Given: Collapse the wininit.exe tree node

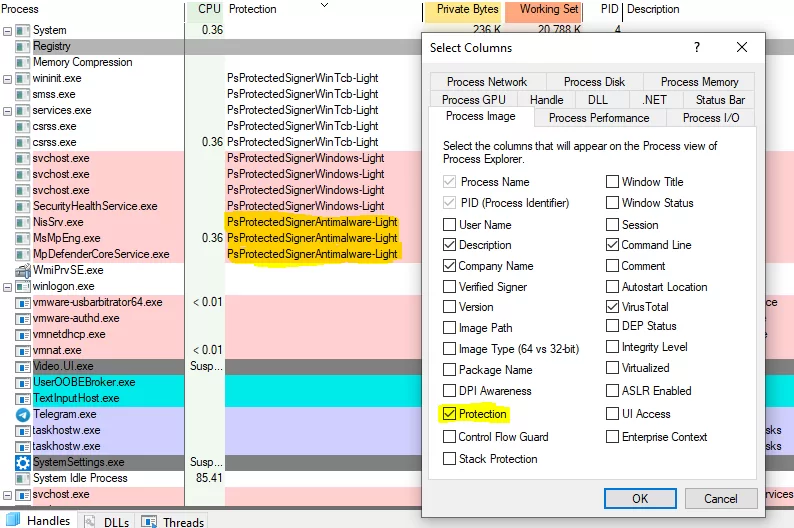Looking at the screenshot, I should [8, 78].
